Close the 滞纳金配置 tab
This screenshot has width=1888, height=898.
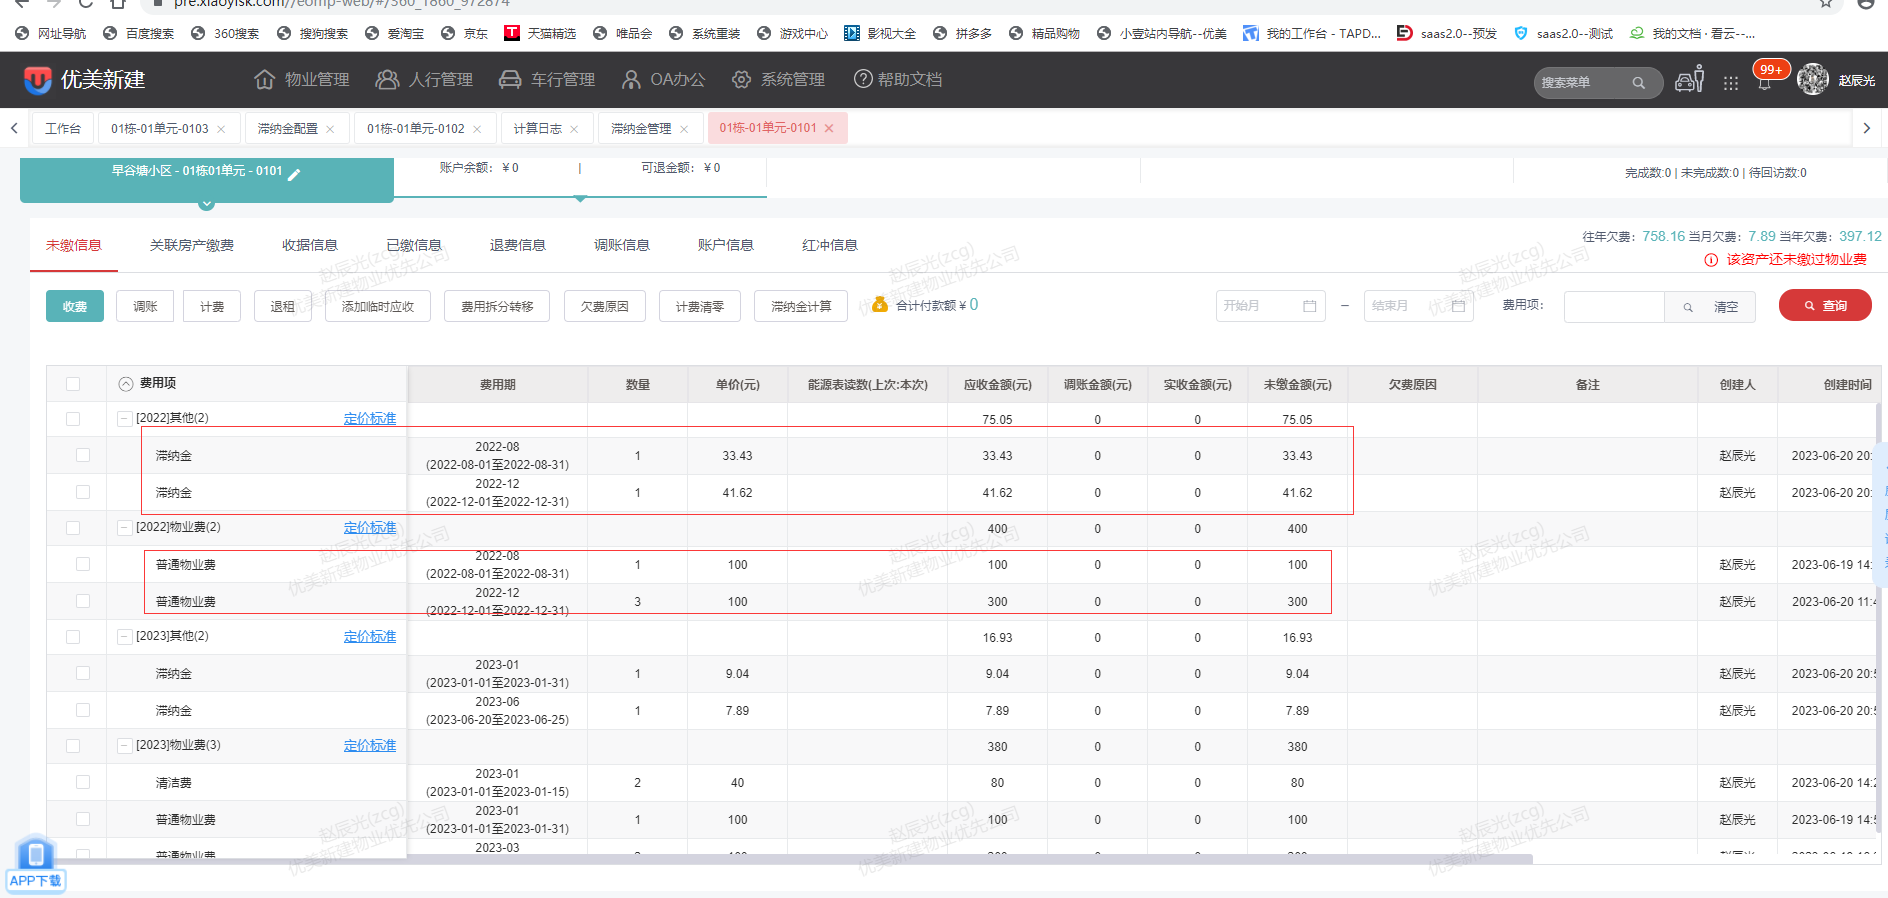coord(330,129)
